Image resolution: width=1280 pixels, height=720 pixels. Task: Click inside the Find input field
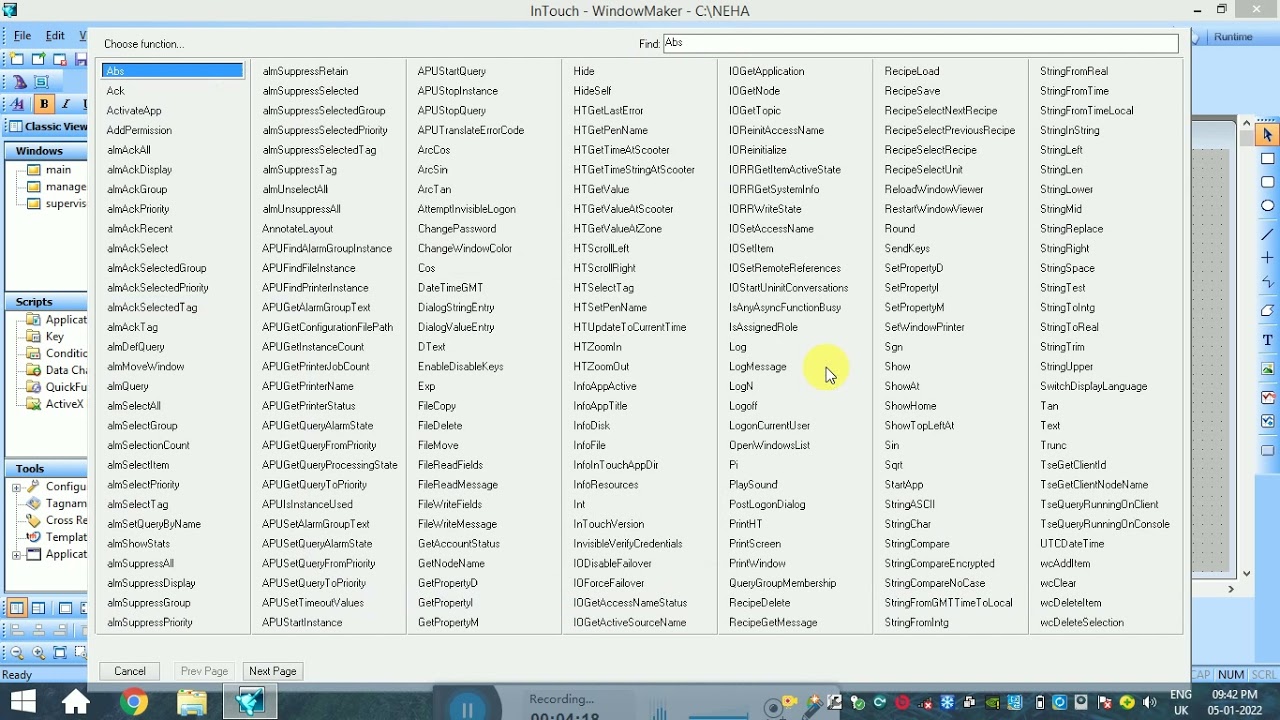920,43
